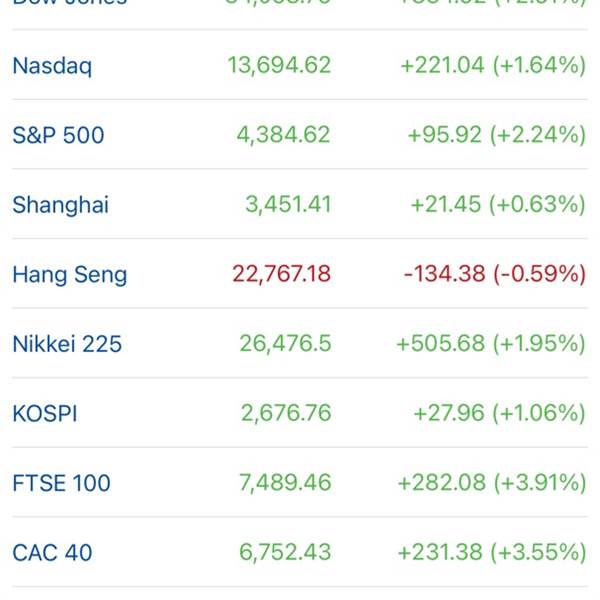Open the Nikkei 225 index link

[67, 344]
